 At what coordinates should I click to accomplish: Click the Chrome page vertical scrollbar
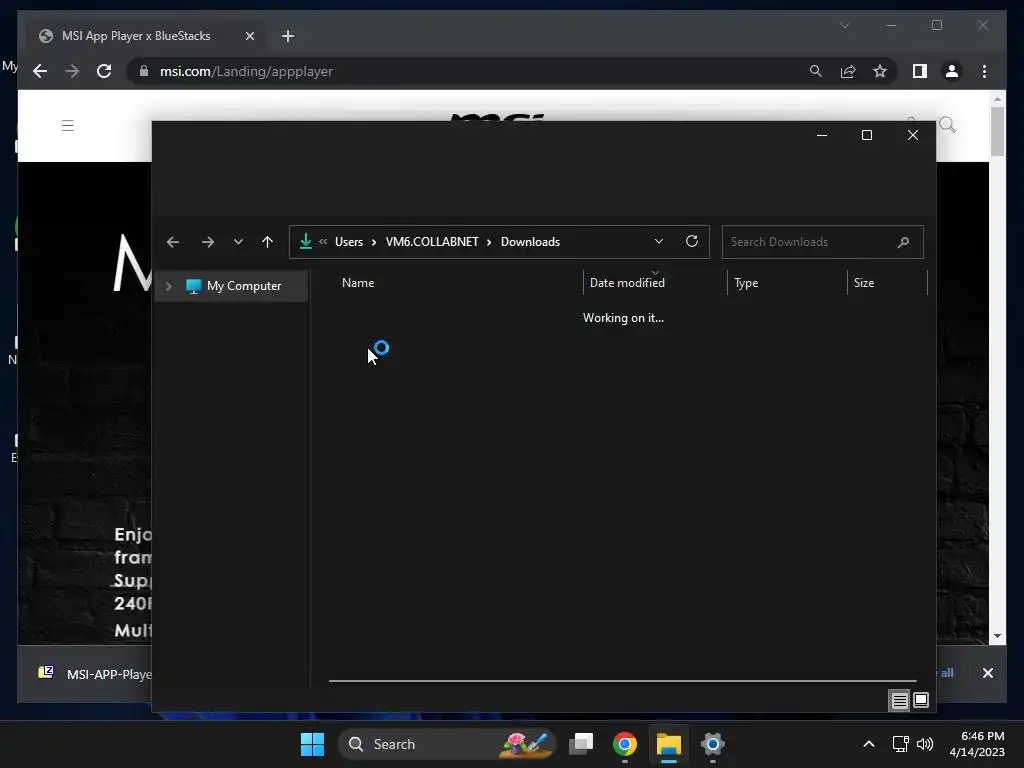[997, 131]
